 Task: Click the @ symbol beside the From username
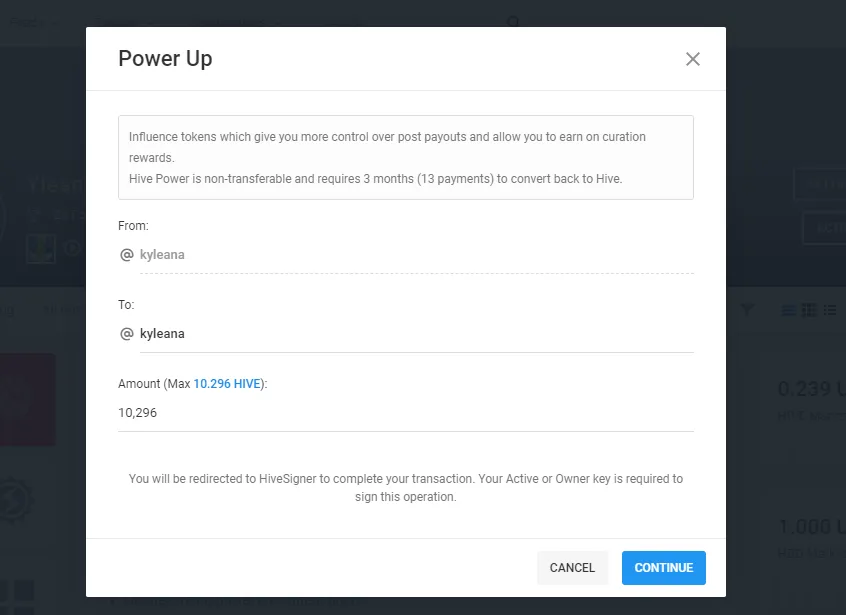(127, 255)
